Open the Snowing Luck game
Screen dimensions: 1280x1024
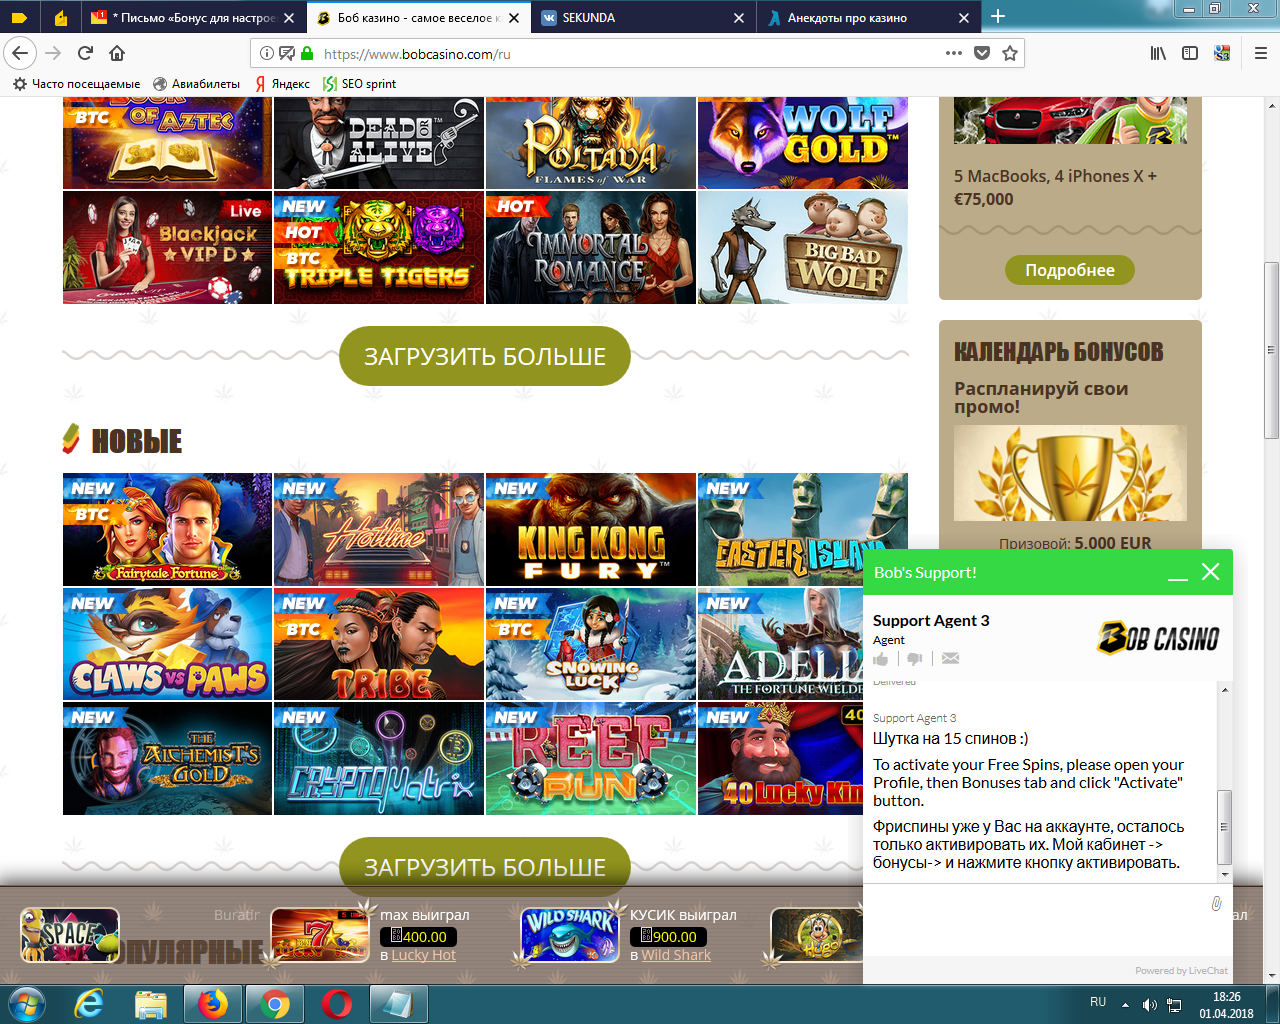[x=591, y=644]
